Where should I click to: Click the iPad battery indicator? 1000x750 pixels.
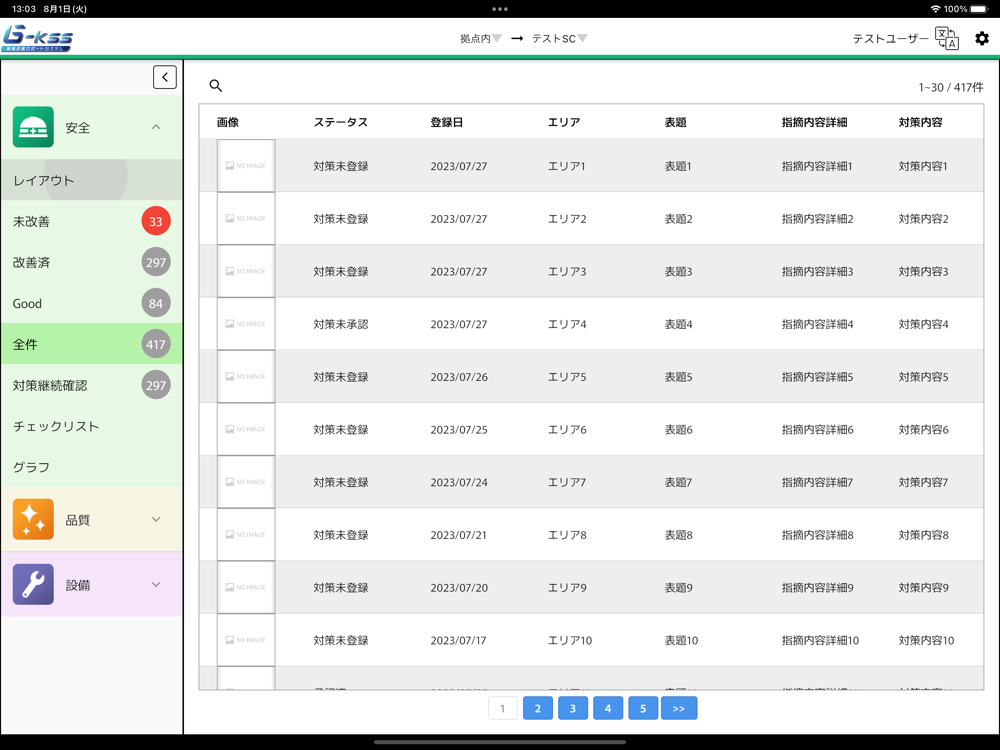click(979, 9)
